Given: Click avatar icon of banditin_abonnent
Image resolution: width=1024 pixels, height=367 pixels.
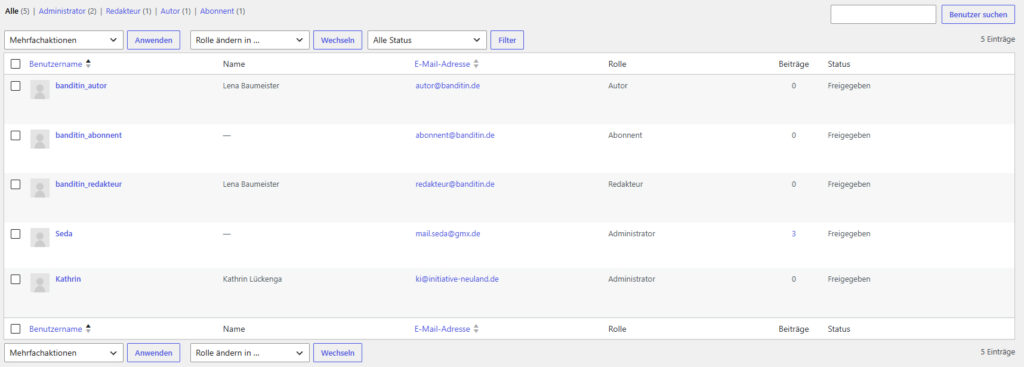Looking at the screenshot, I should 40,139.
